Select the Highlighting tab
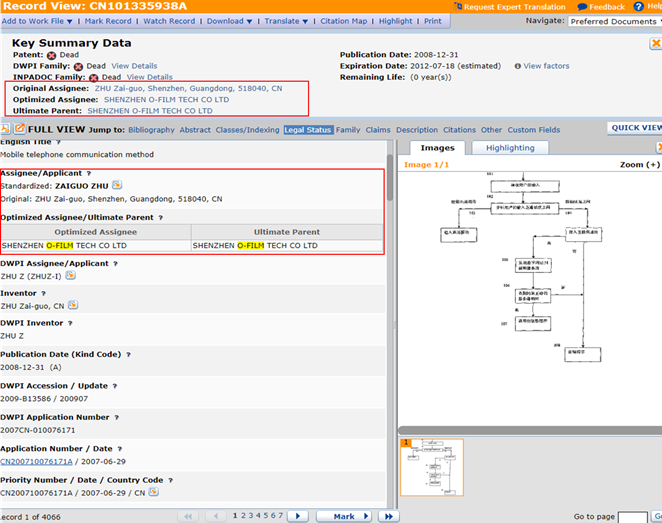The width and height of the screenshot is (662, 523). pyautogui.click(x=510, y=148)
